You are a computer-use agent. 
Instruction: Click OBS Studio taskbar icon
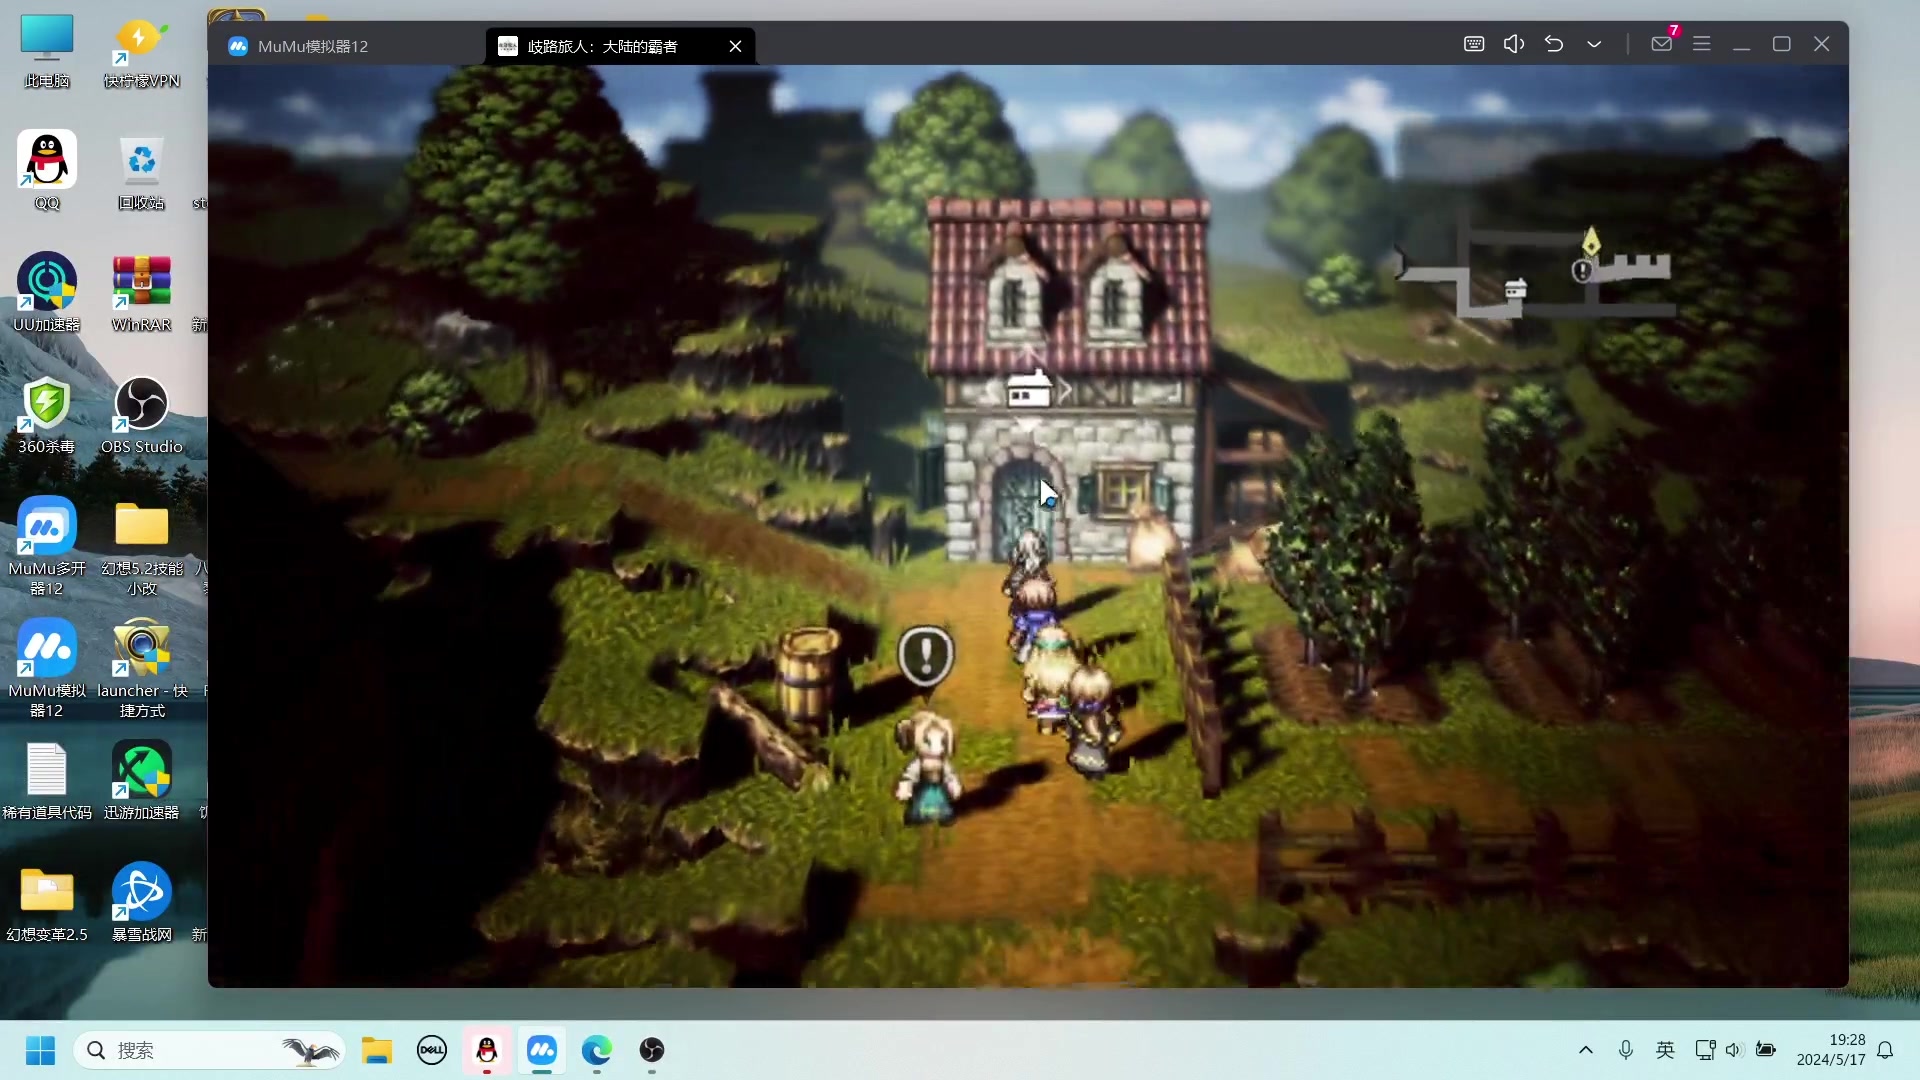(x=652, y=1051)
